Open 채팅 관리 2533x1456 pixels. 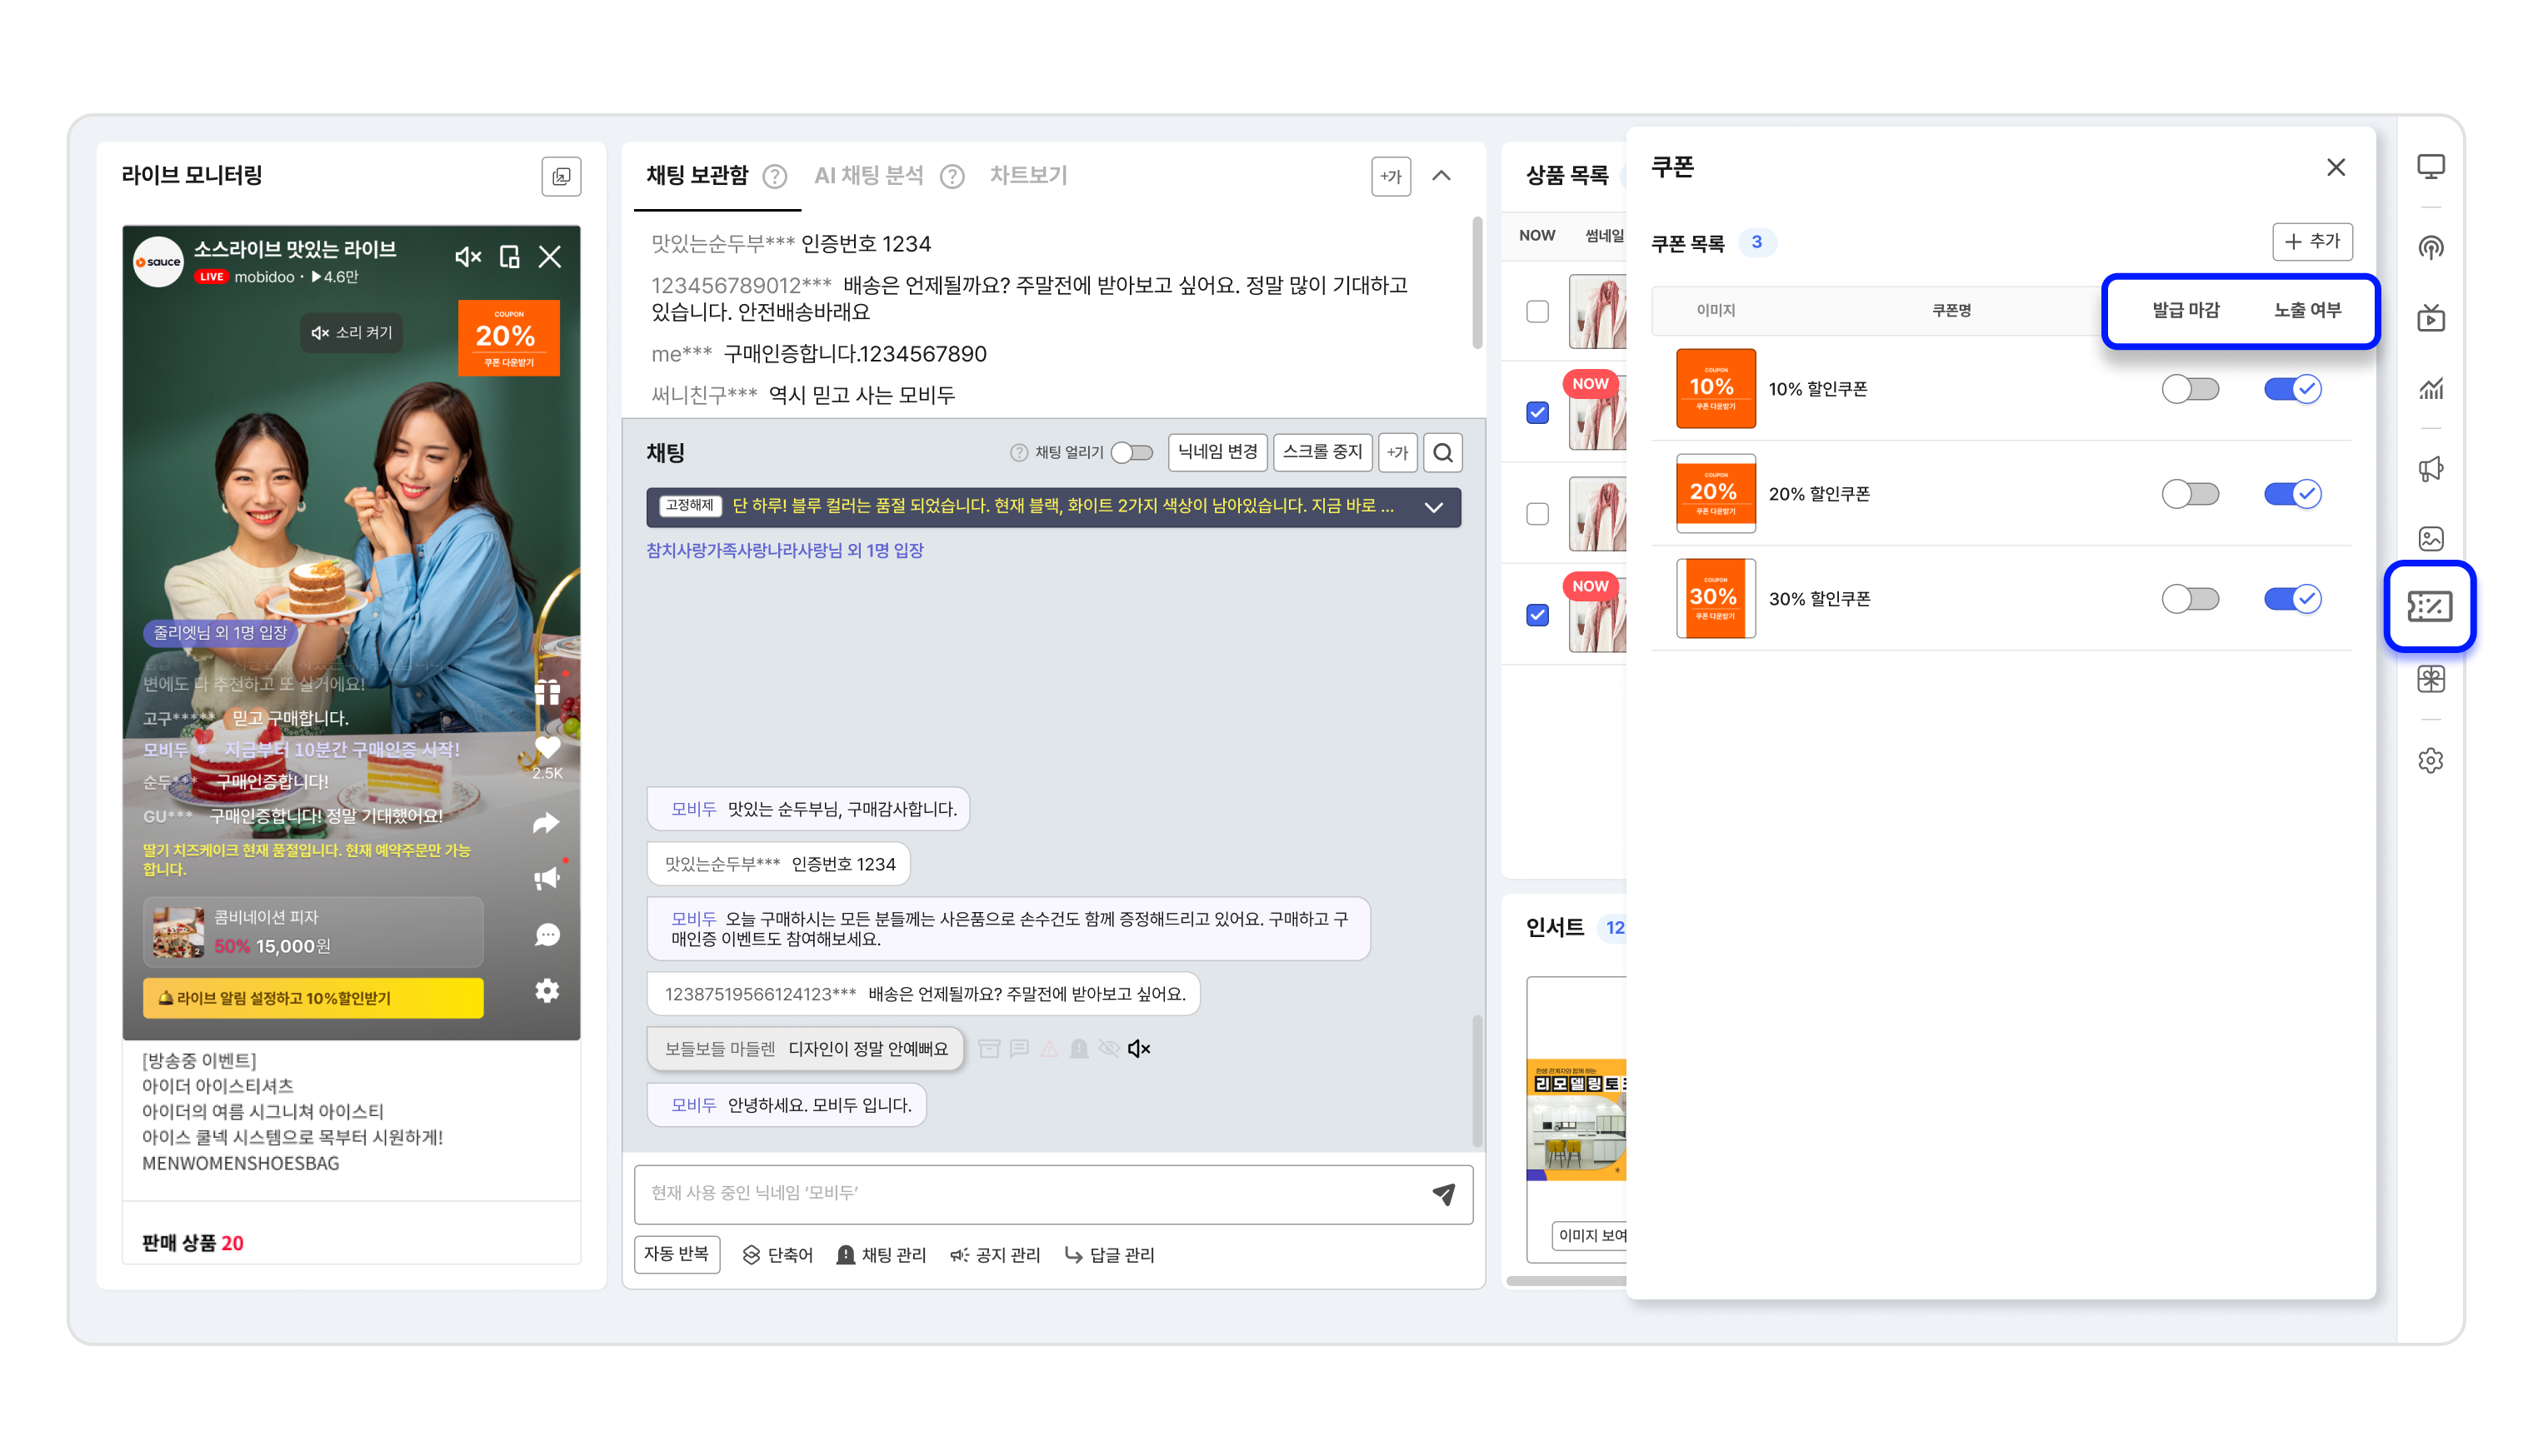click(881, 1255)
